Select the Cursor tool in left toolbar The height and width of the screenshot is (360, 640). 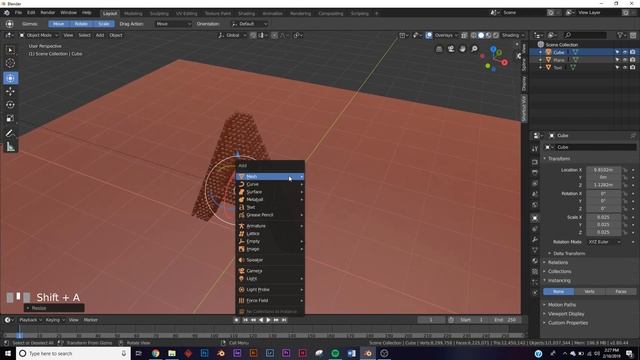(x=10, y=63)
